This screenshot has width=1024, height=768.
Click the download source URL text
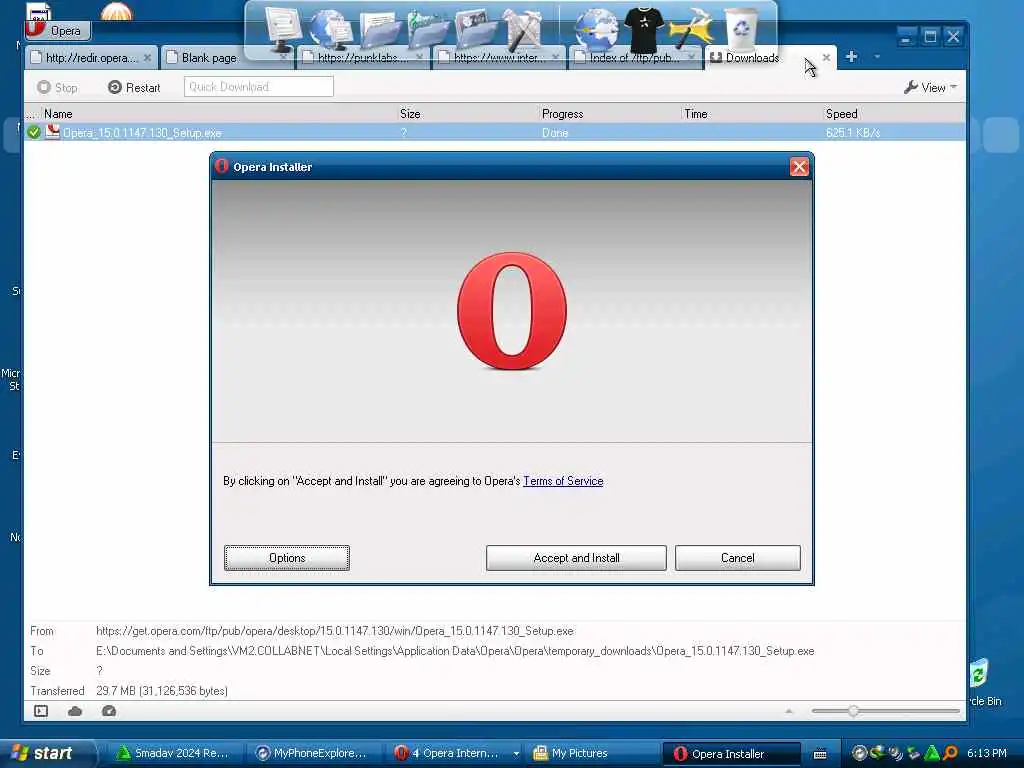tap(334, 631)
